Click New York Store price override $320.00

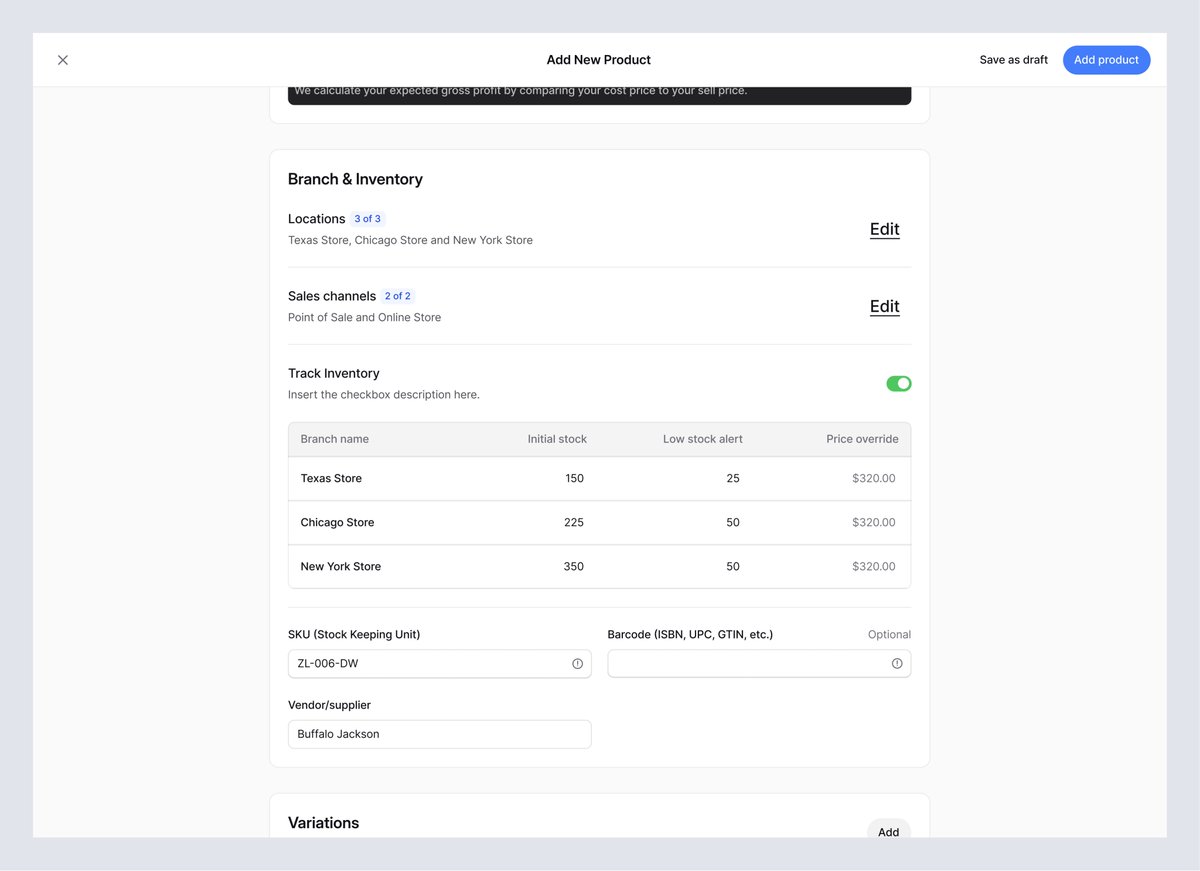(874, 567)
